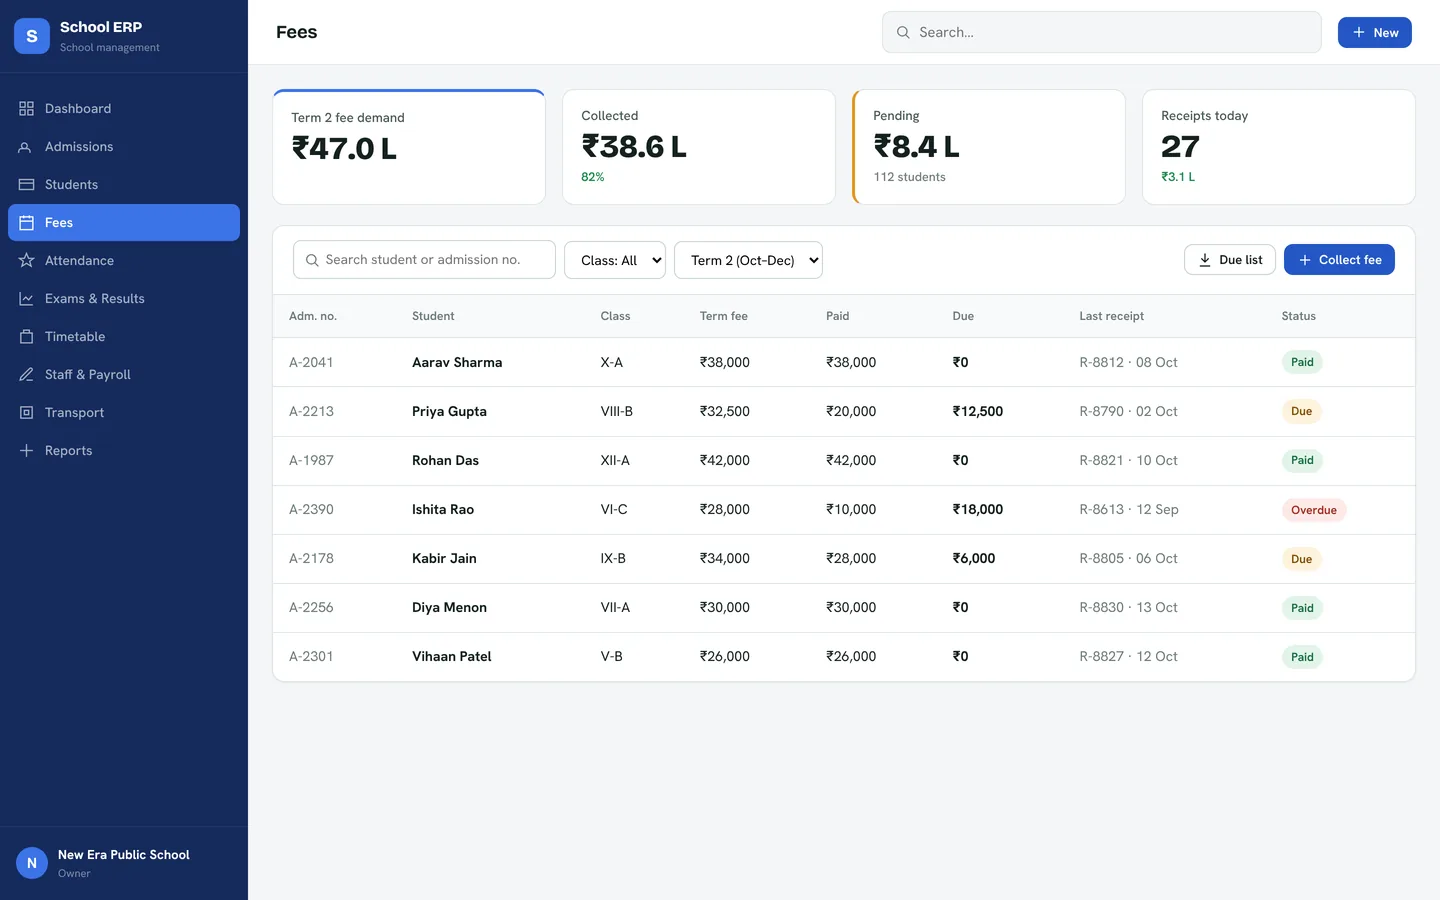Click the magnifier icon in student search
This screenshot has width=1440, height=900.
(312, 260)
